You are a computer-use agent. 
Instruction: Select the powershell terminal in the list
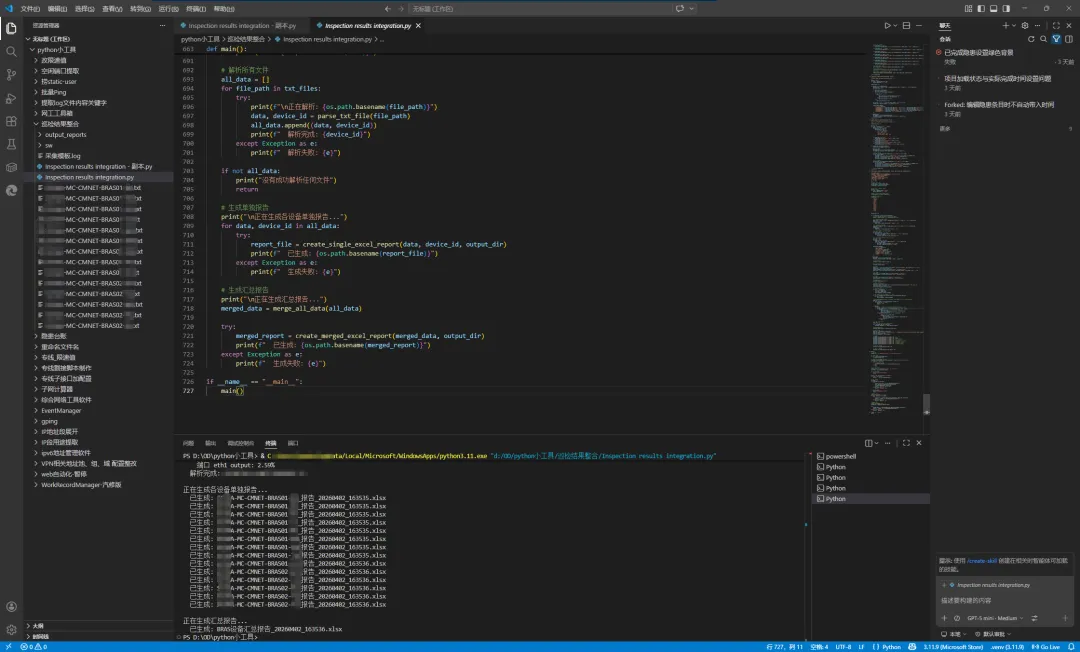842,456
